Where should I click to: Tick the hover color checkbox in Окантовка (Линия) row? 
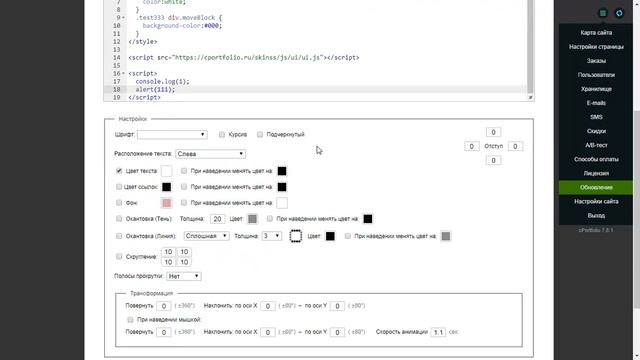point(347,236)
